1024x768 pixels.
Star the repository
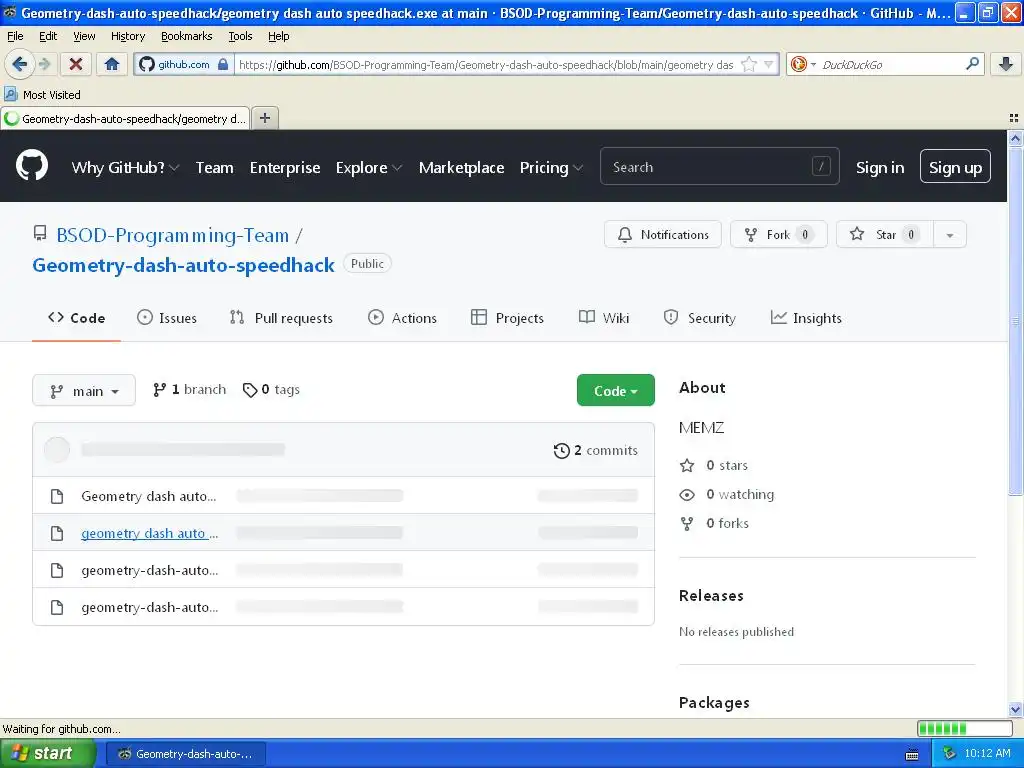885,234
